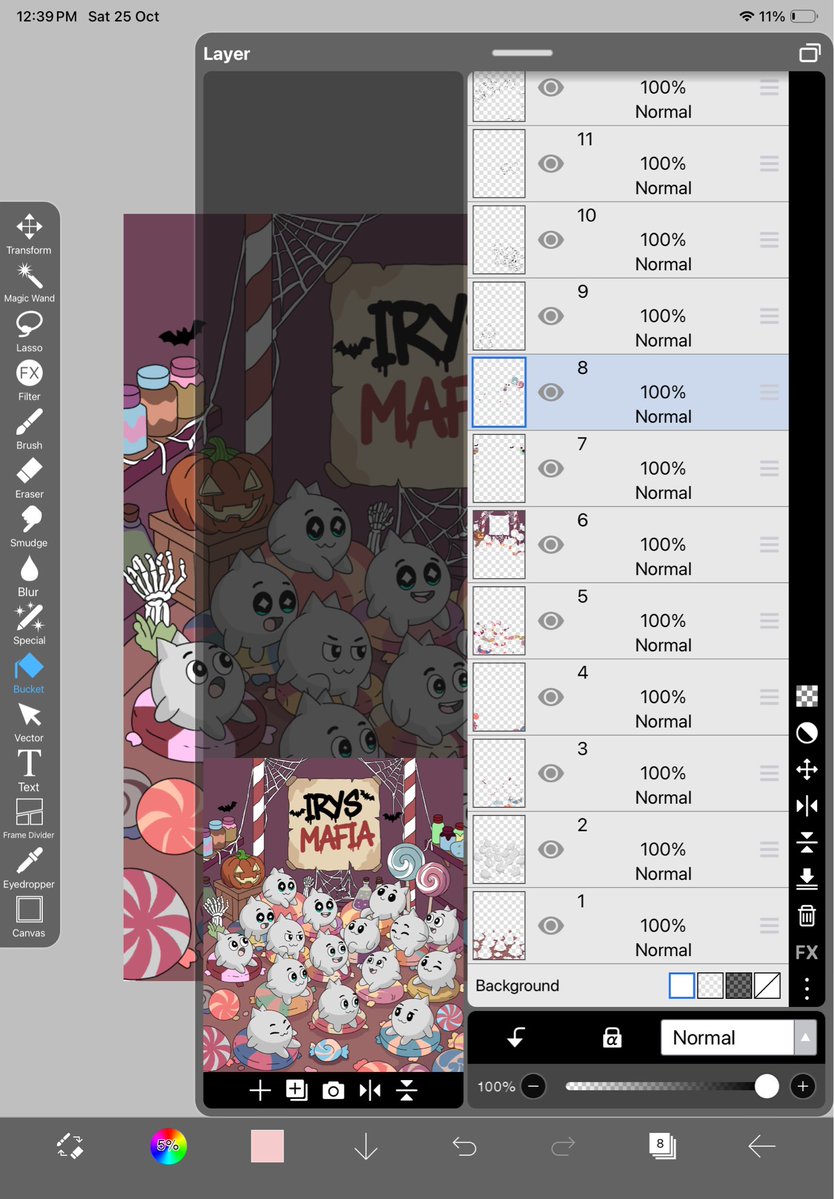Viewport: 834px width, 1199px height.
Task: Select the Eyedropper tool
Action: pos(29,868)
